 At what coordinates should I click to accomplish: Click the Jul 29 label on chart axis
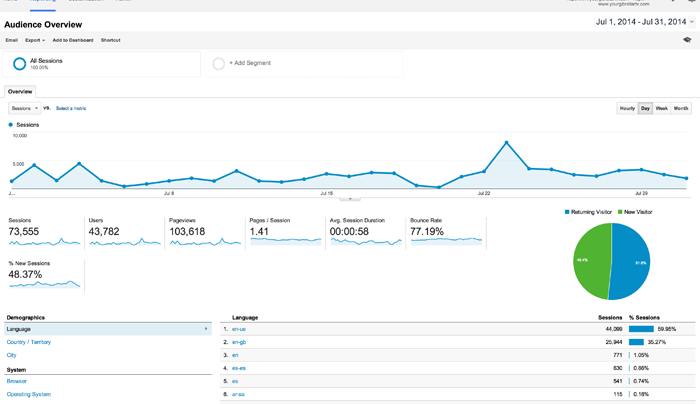[x=641, y=193]
